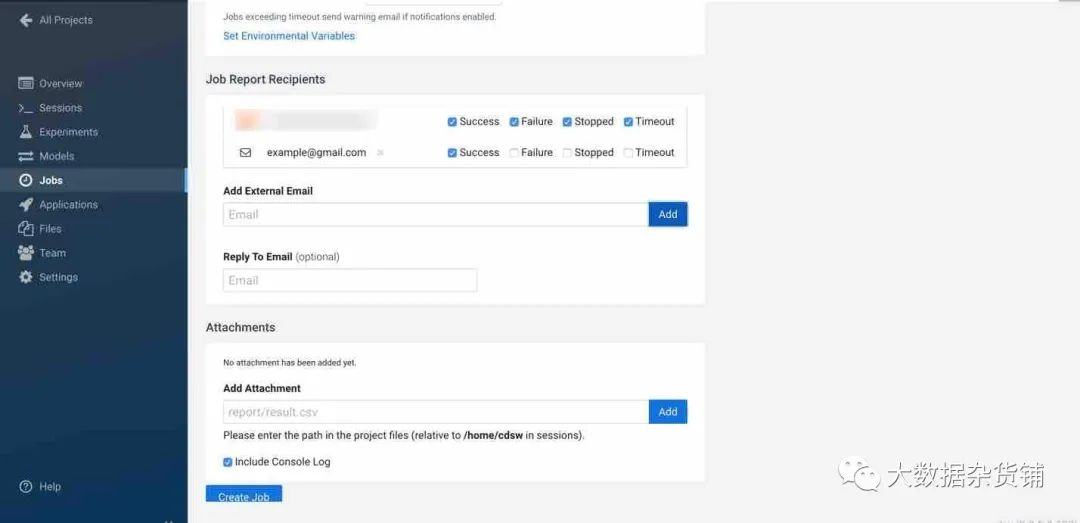The height and width of the screenshot is (523, 1080).
Task: Open the Overview page
Action: tap(61, 83)
